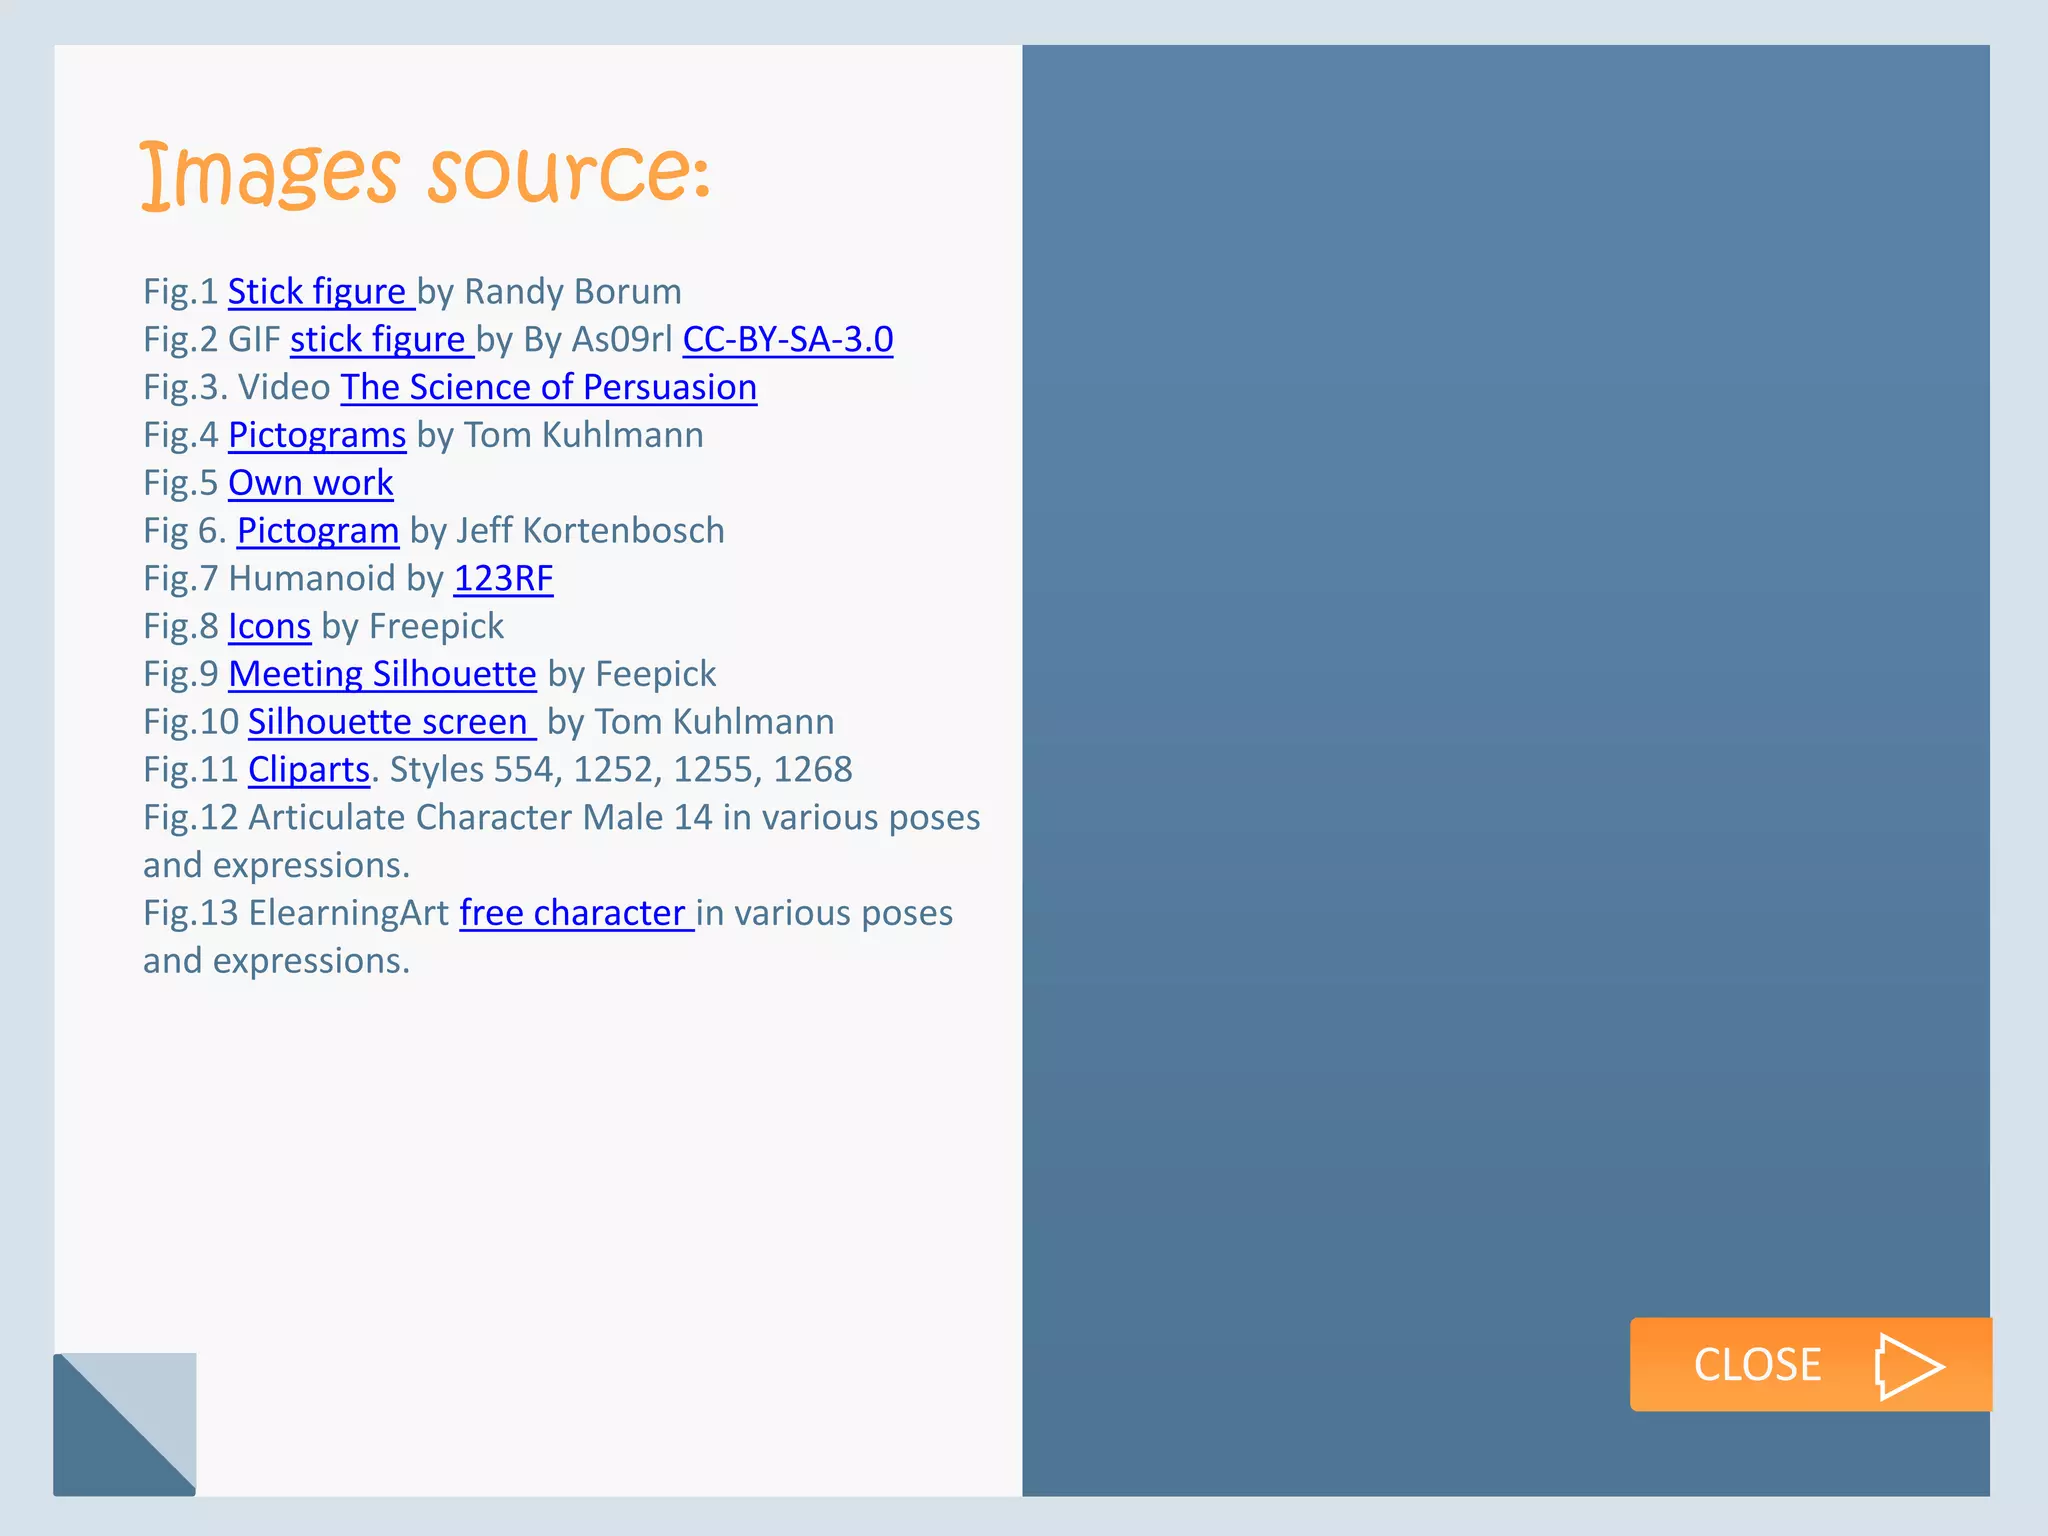This screenshot has width=2048, height=1536.
Task: Click the arrow icon on CLOSE button
Action: pos(1908,1365)
